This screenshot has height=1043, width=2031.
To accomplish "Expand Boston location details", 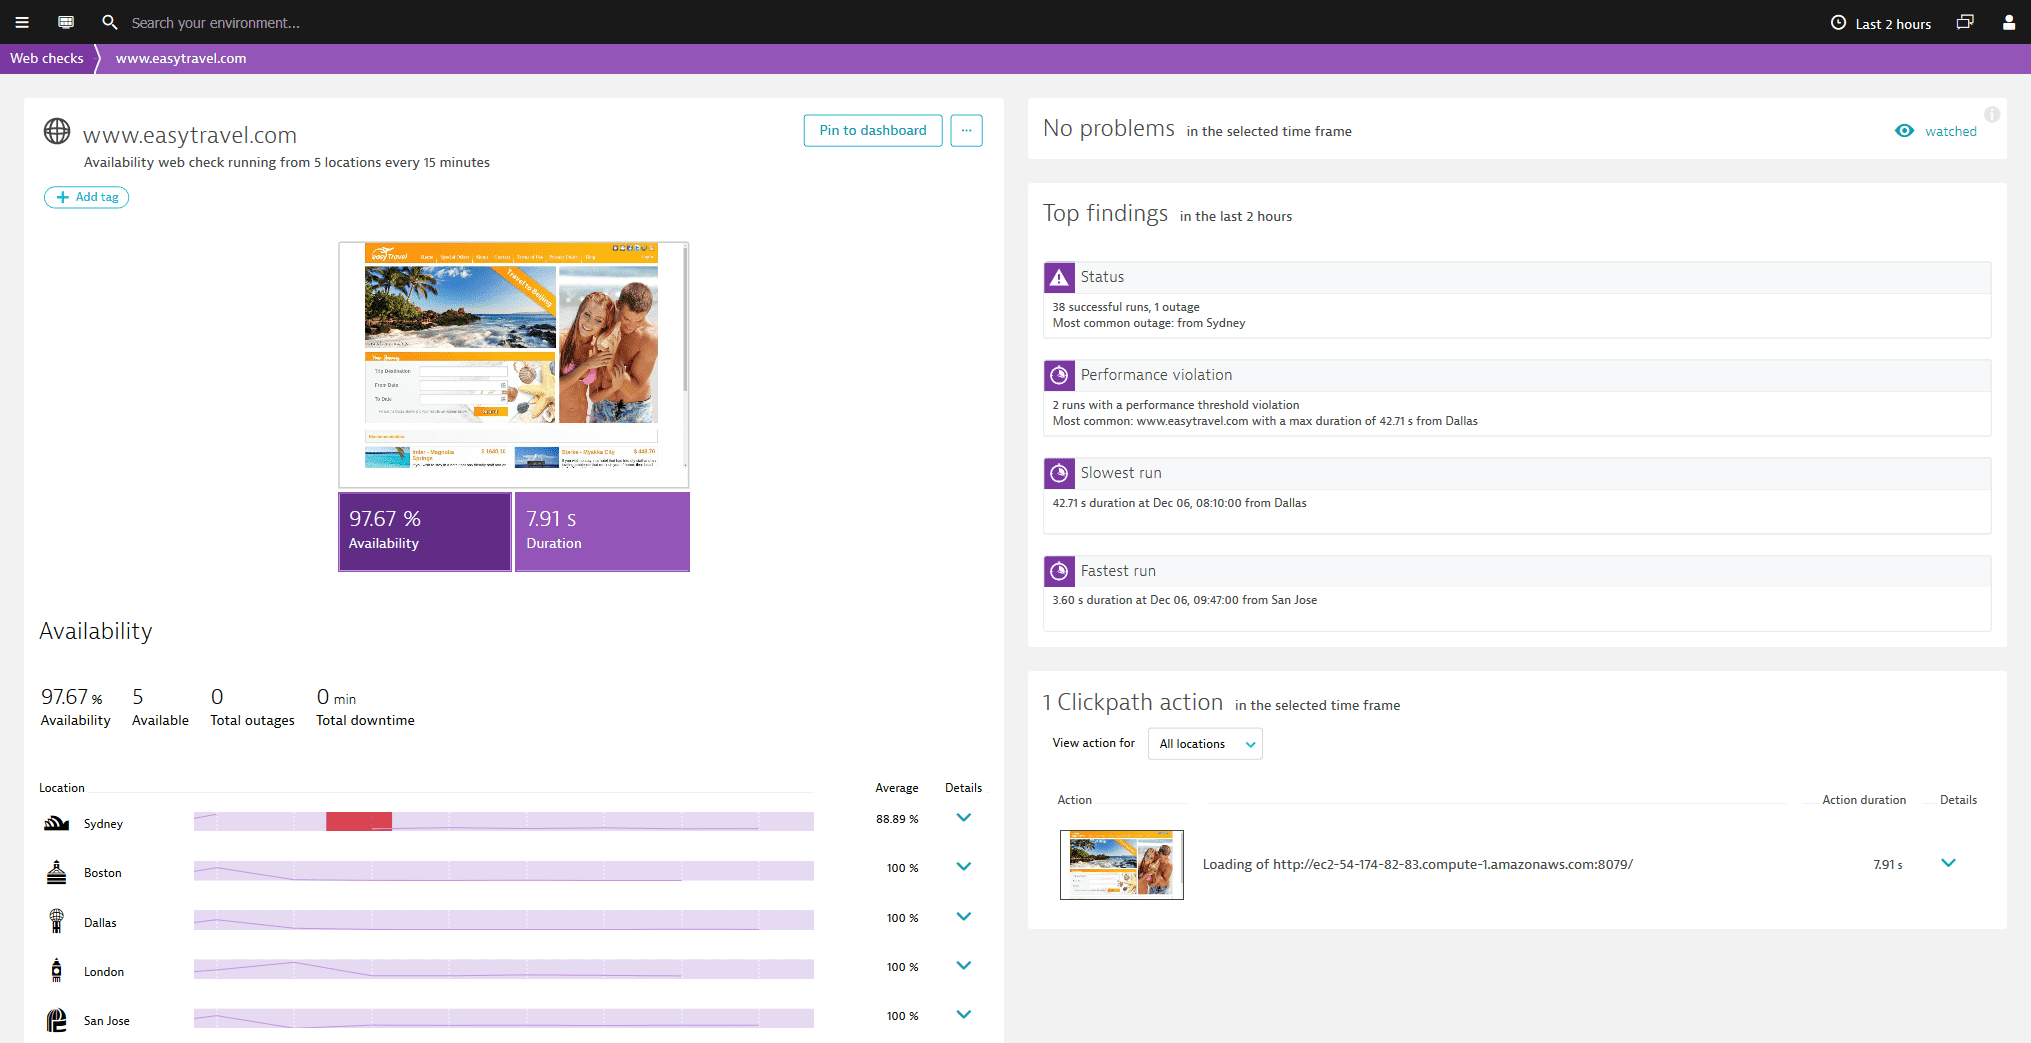I will point(964,866).
